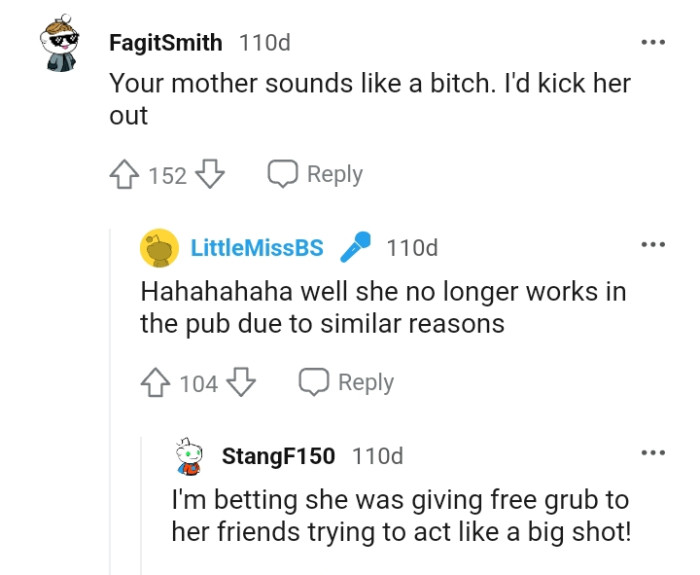Click the blue microphone OP icon
Viewport: 700px width, 575px height.
355,247
